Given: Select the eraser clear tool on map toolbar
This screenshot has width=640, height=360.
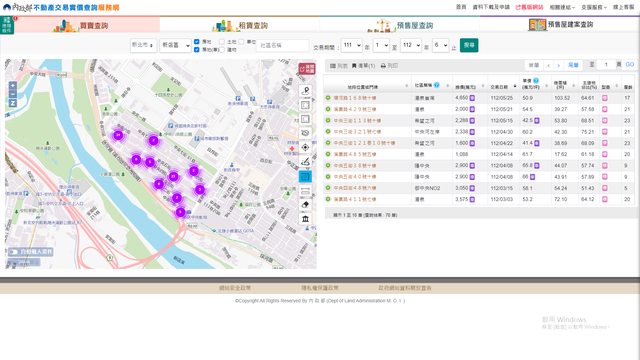Looking at the screenshot, I should [x=305, y=204].
